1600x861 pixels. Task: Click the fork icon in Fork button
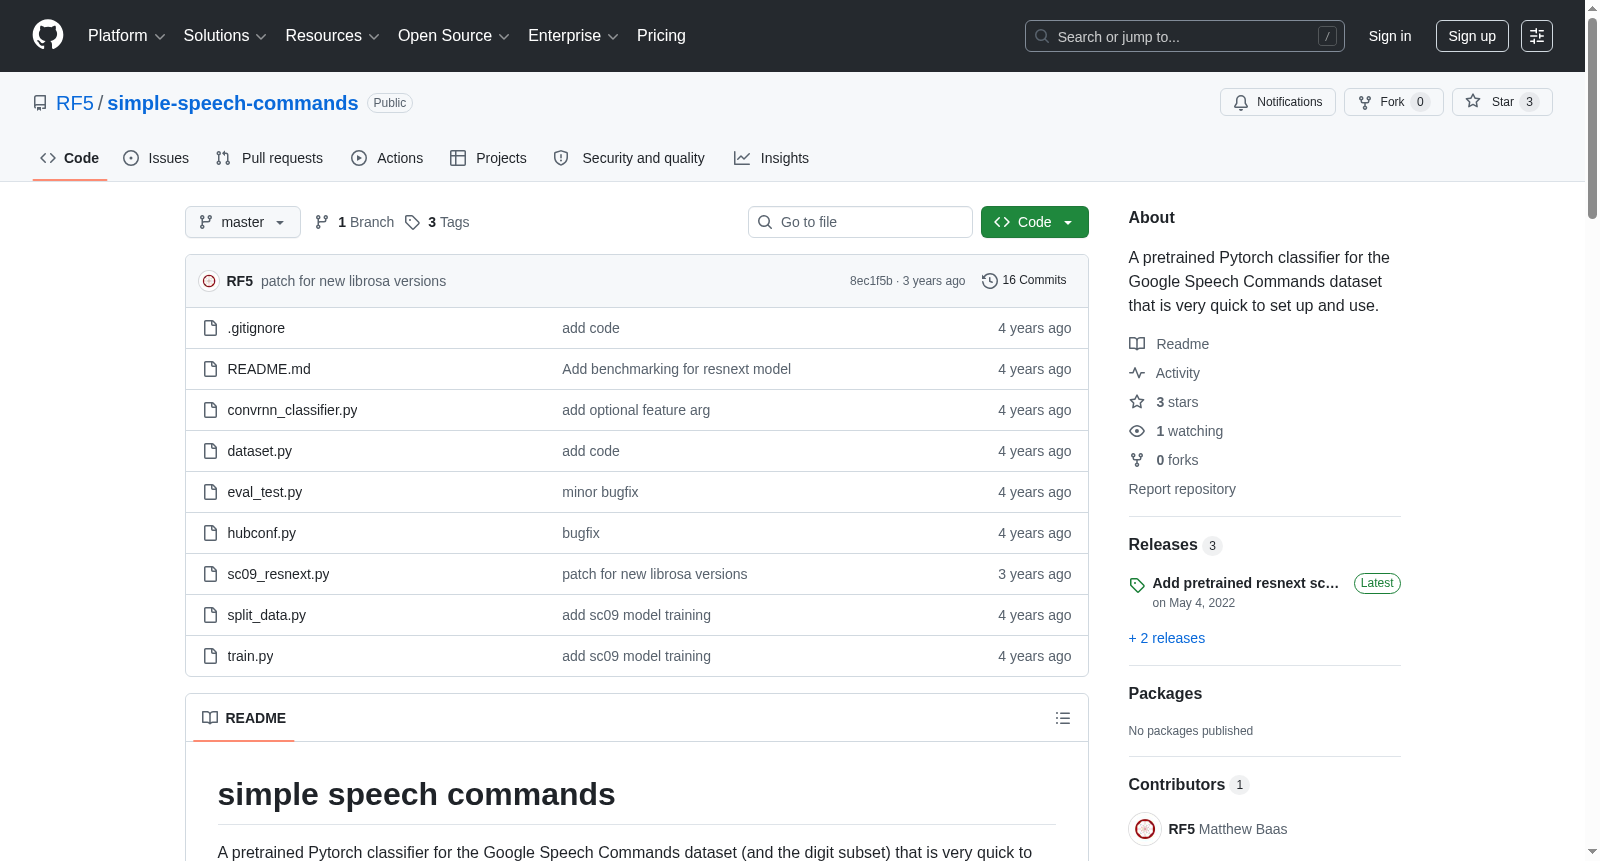coord(1365,102)
